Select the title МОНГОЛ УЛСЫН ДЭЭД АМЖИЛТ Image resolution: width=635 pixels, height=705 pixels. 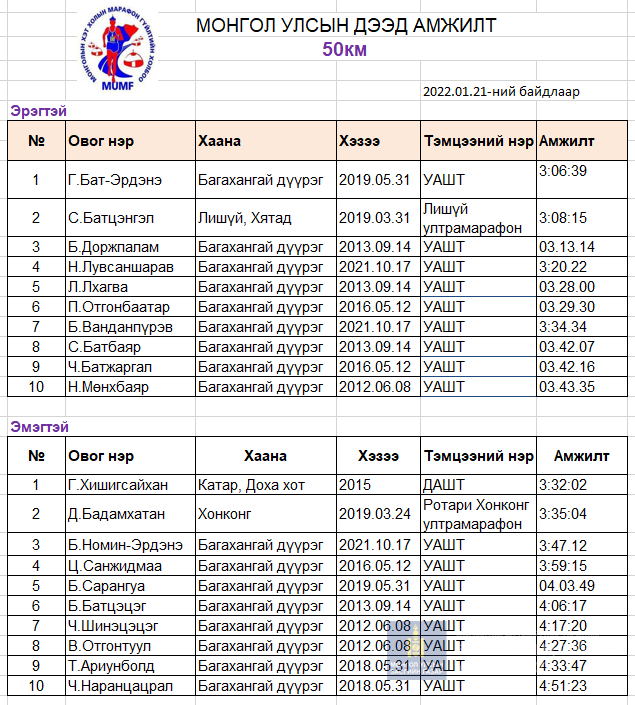[345, 26]
